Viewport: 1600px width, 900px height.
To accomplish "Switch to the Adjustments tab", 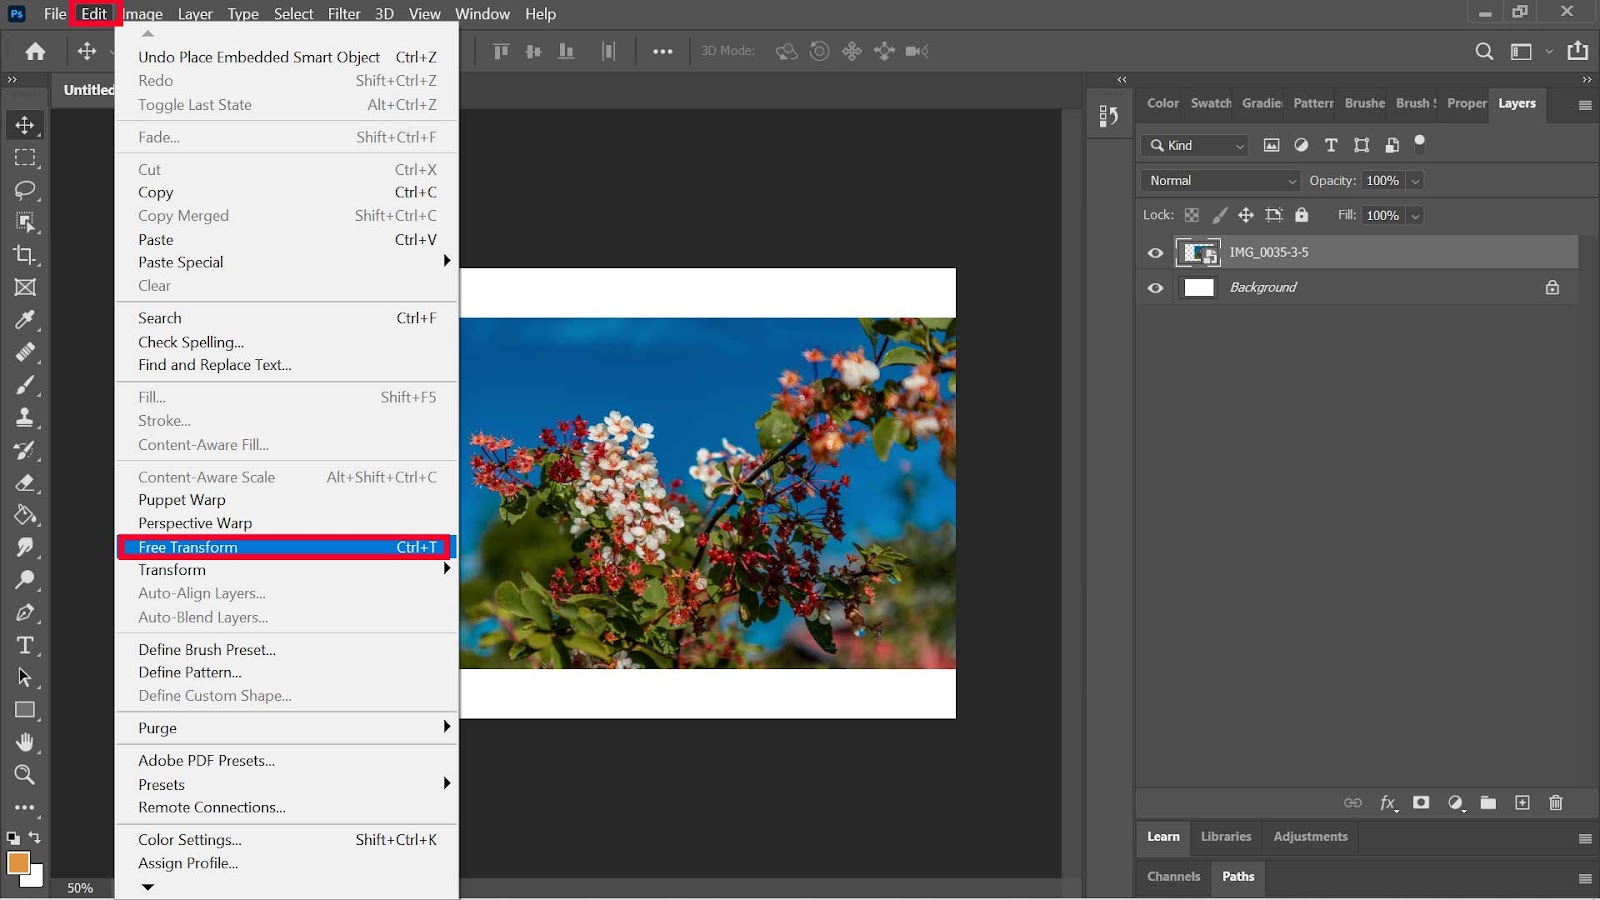I will (1310, 837).
